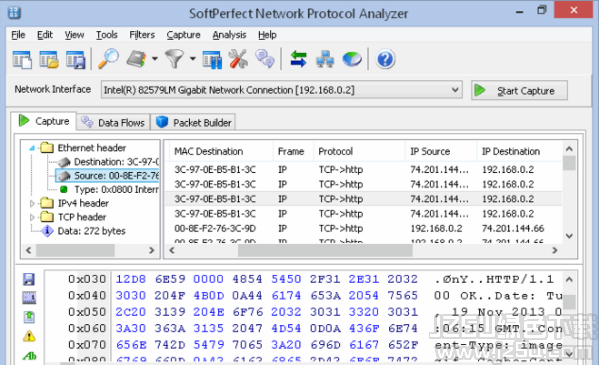Click the app logo in the title bar
This screenshot has width=599, height=365.
[15, 13]
